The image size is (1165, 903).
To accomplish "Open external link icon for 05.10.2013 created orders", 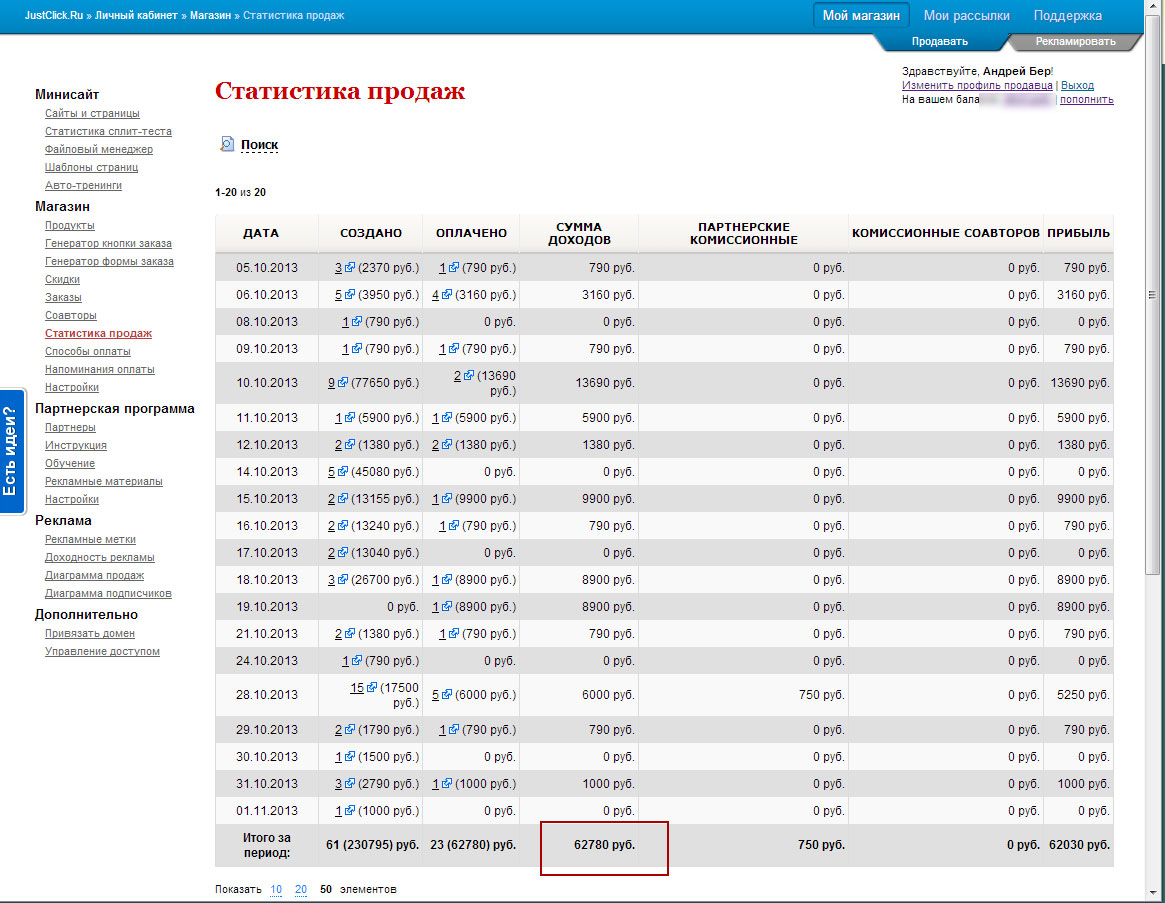I will 350,268.
